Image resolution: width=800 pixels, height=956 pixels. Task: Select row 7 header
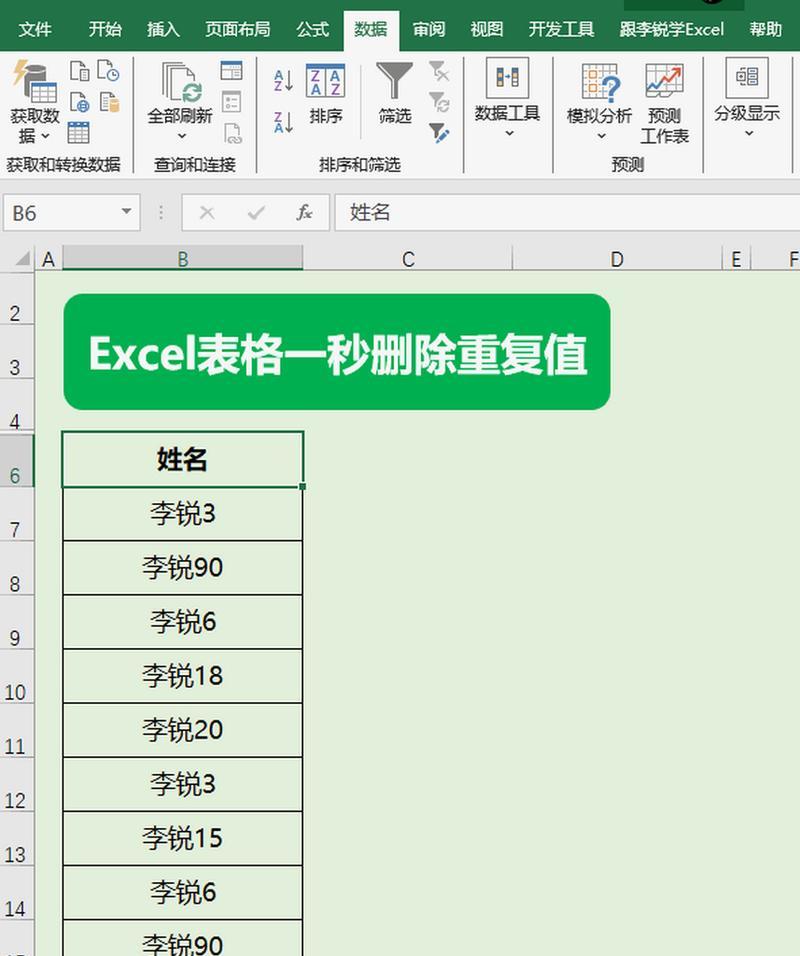[16, 515]
